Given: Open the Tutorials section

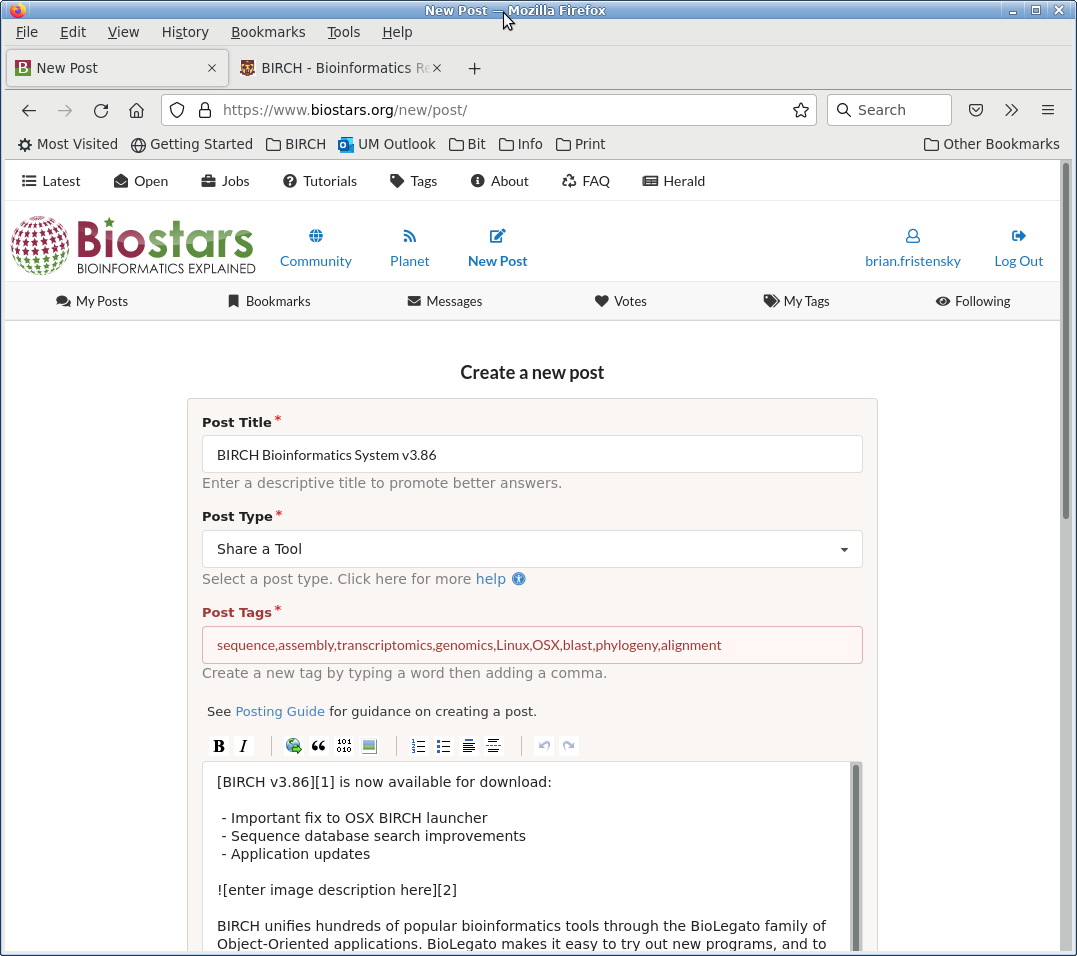Looking at the screenshot, I should 320,181.
